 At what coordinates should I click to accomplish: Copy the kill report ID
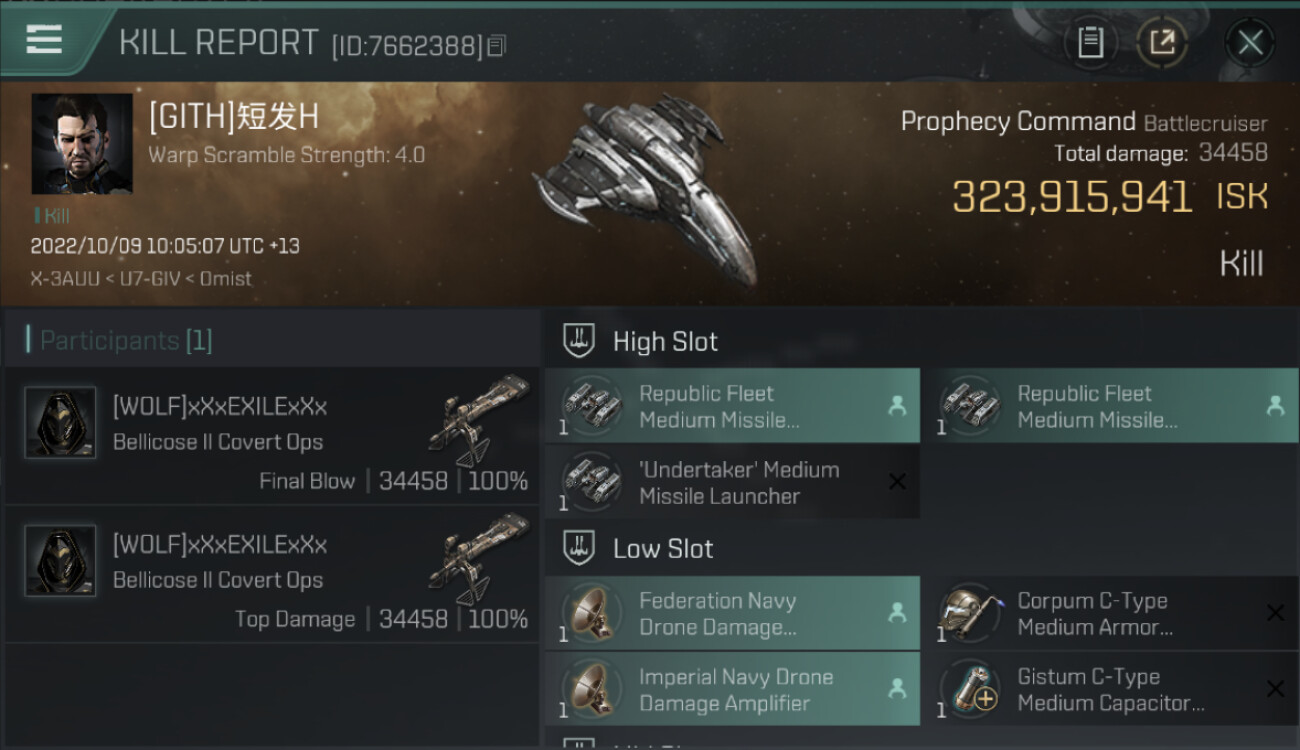(x=497, y=46)
